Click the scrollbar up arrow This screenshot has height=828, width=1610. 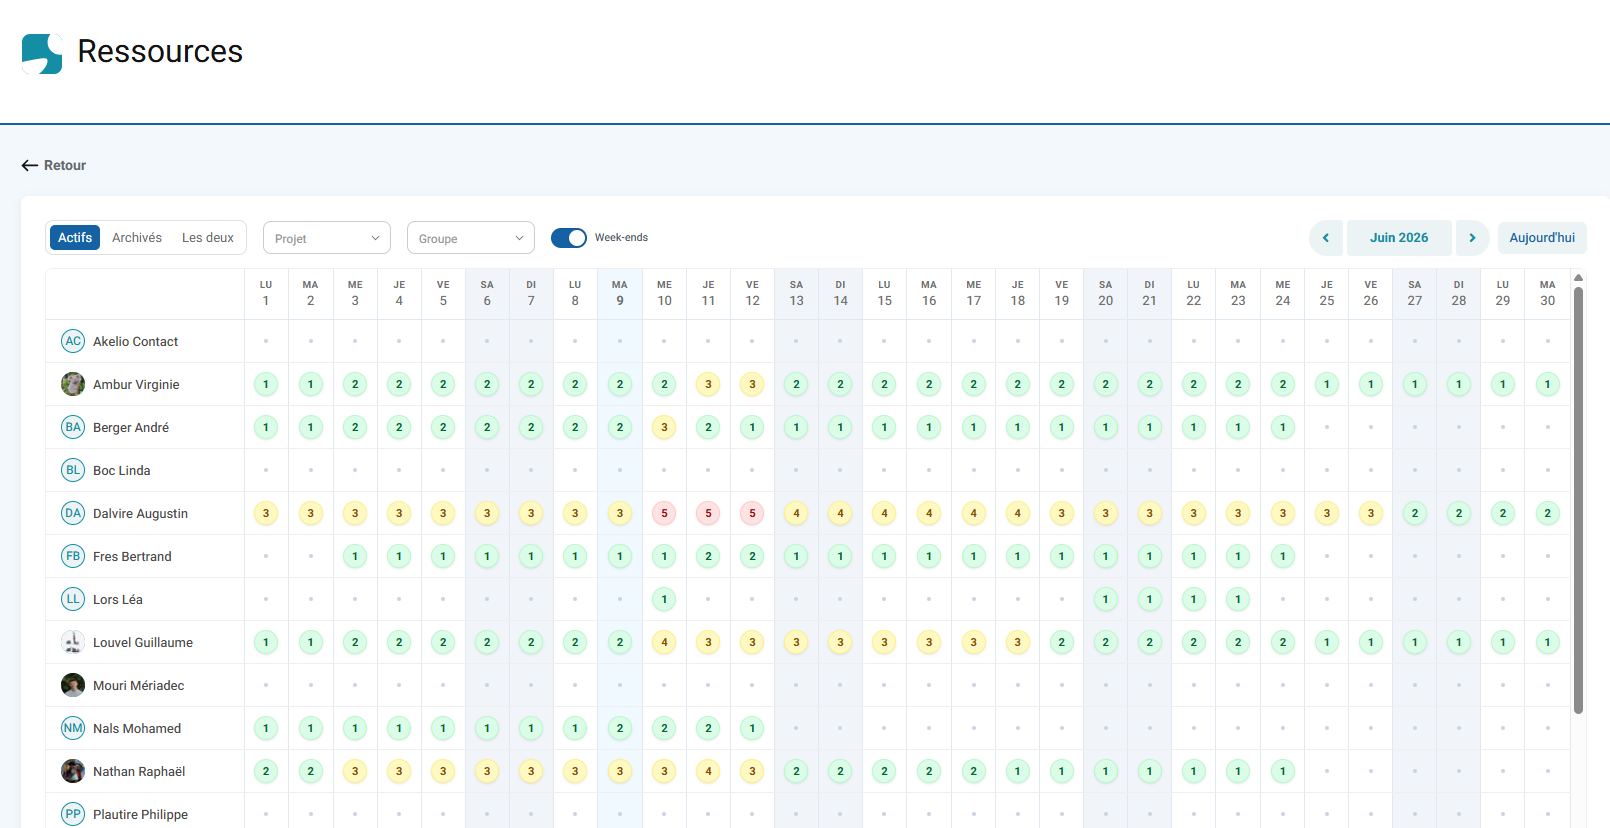pos(1578,277)
